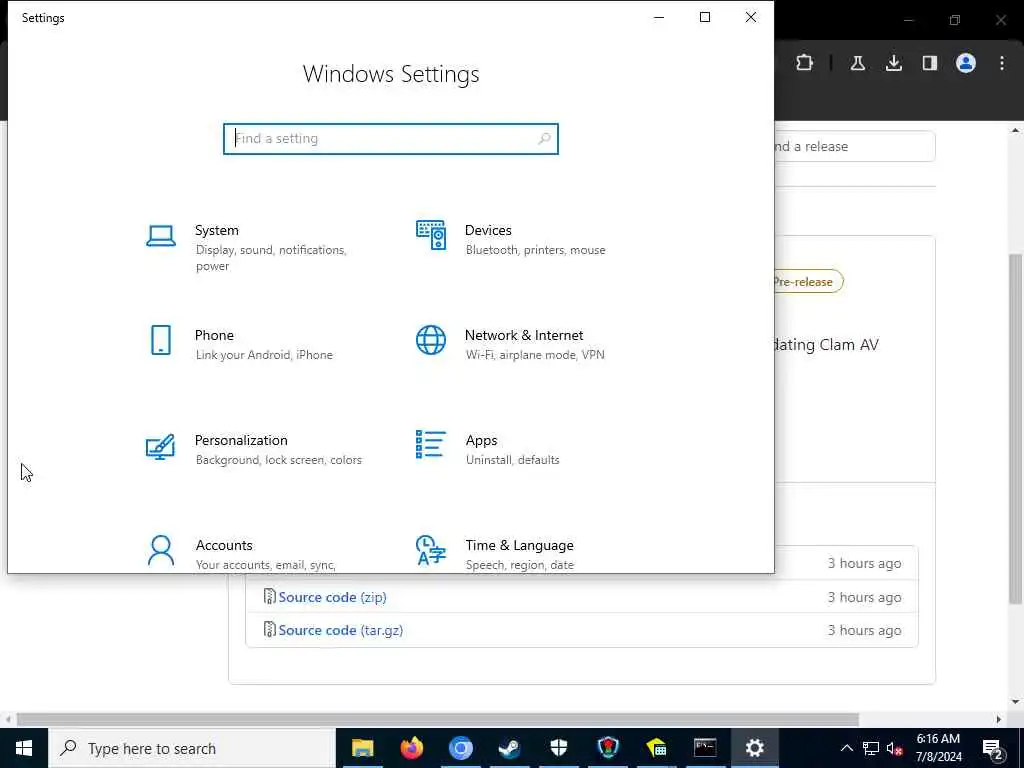
Task: Download Source code (zip) link
Action: (332, 597)
